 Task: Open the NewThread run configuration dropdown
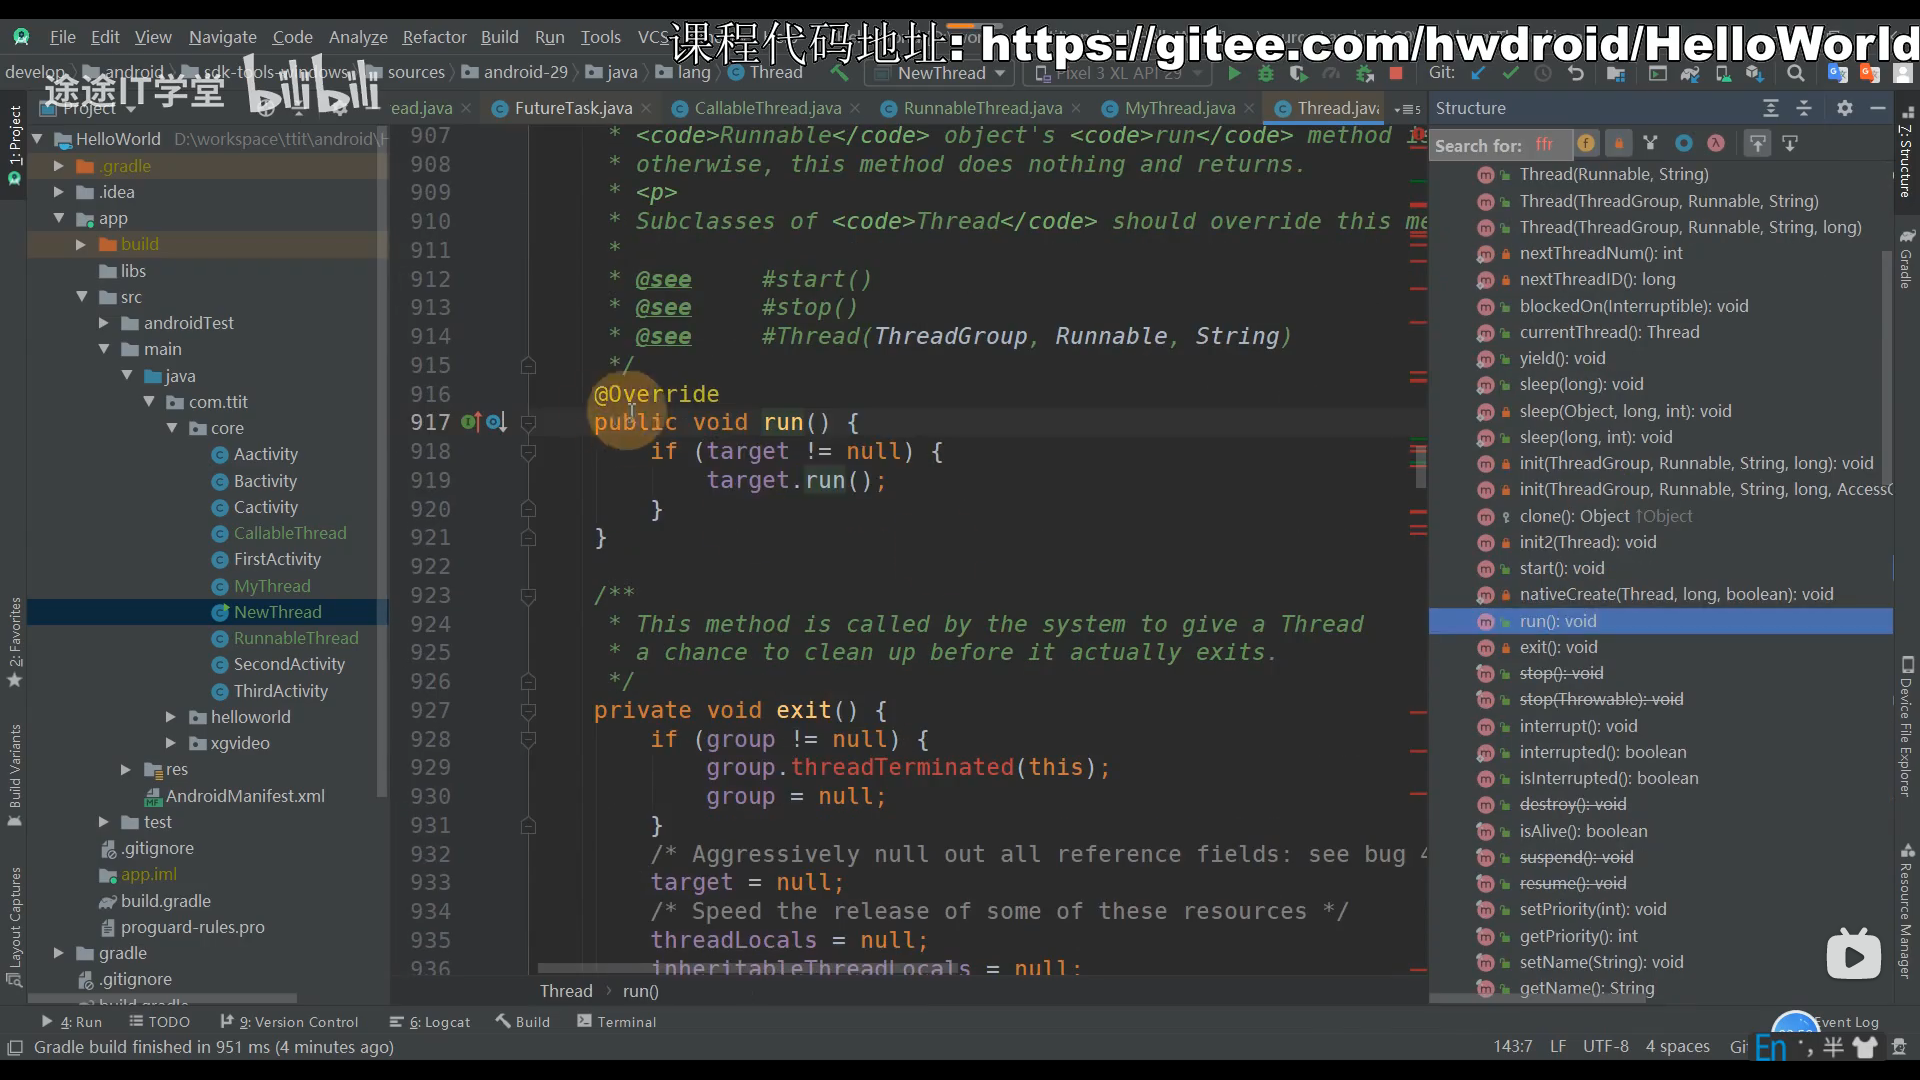[940, 73]
